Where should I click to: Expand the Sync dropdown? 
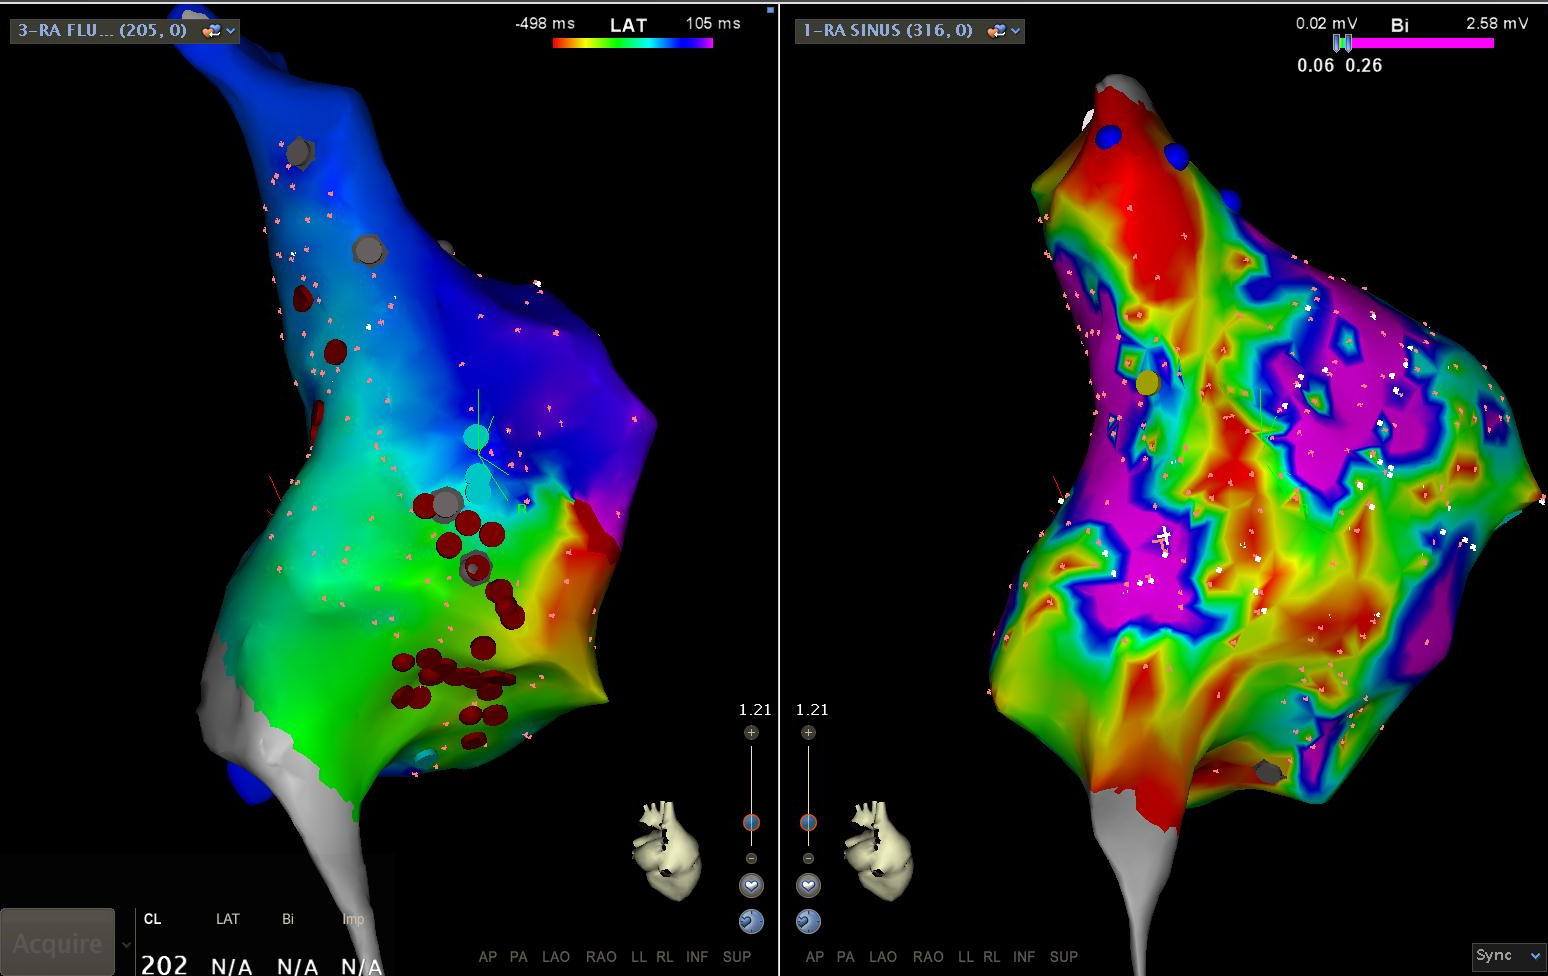tap(1508, 956)
